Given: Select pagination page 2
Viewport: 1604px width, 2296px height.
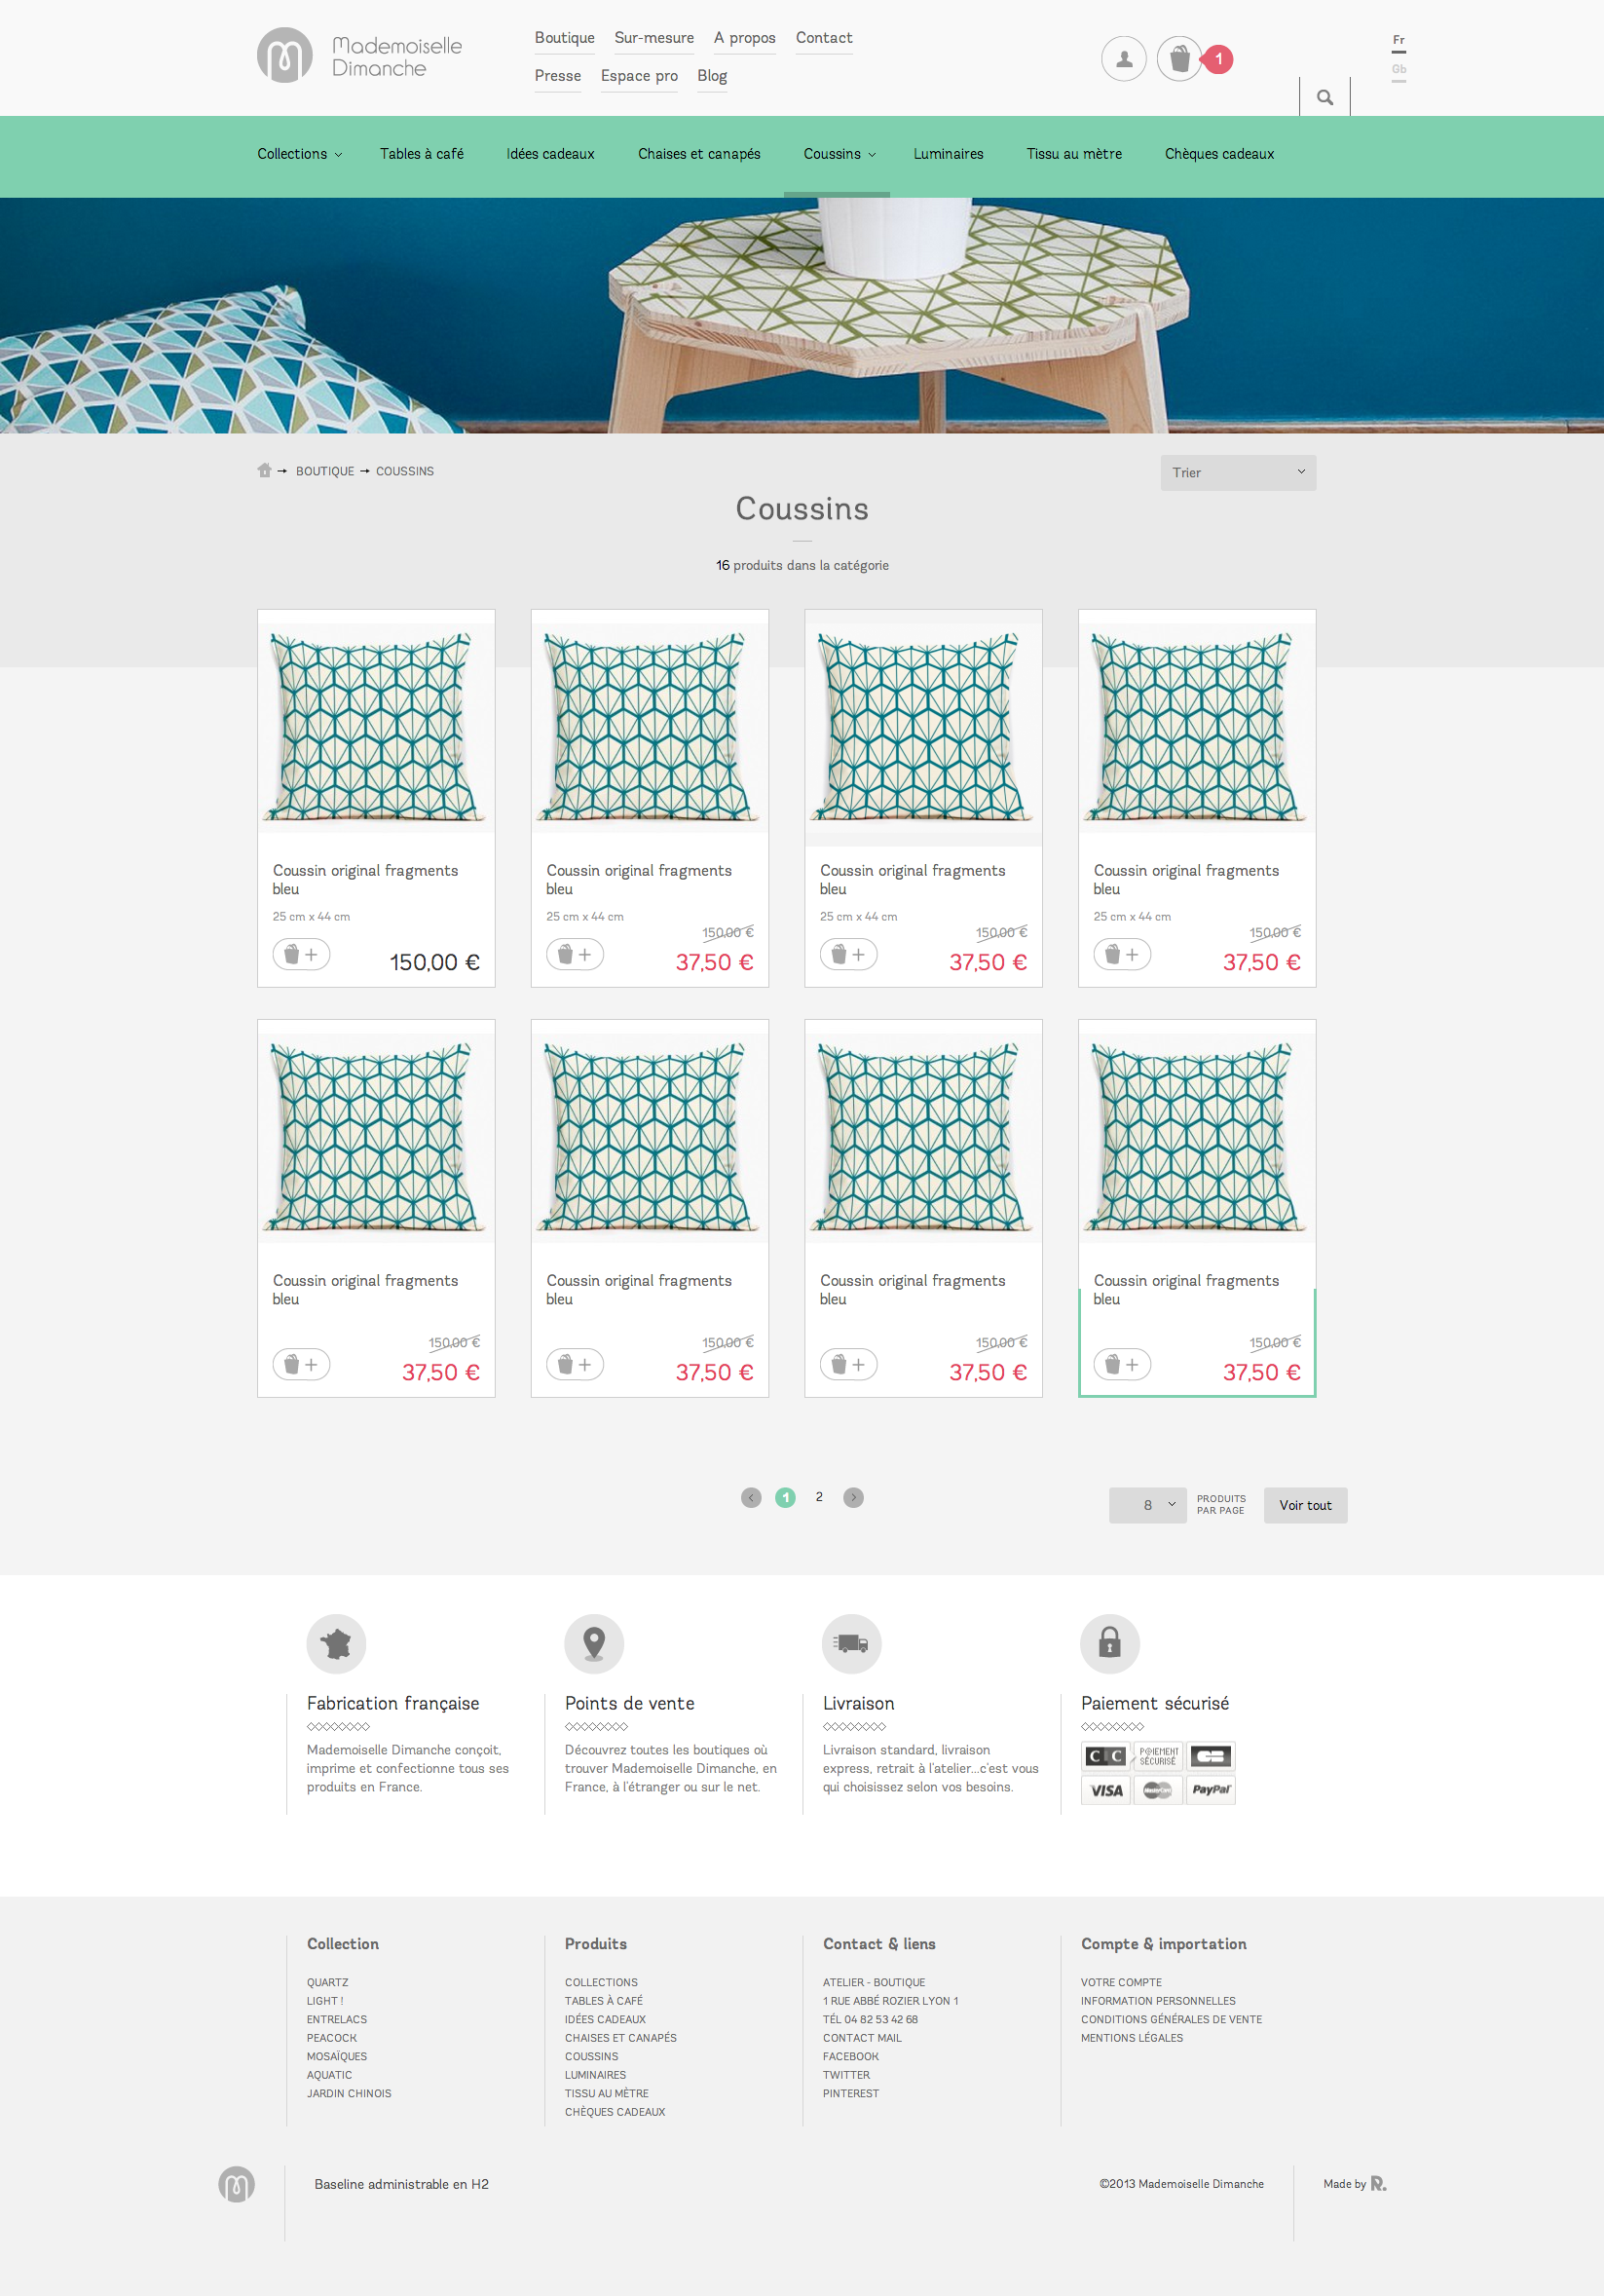Looking at the screenshot, I should coord(819,1497).
